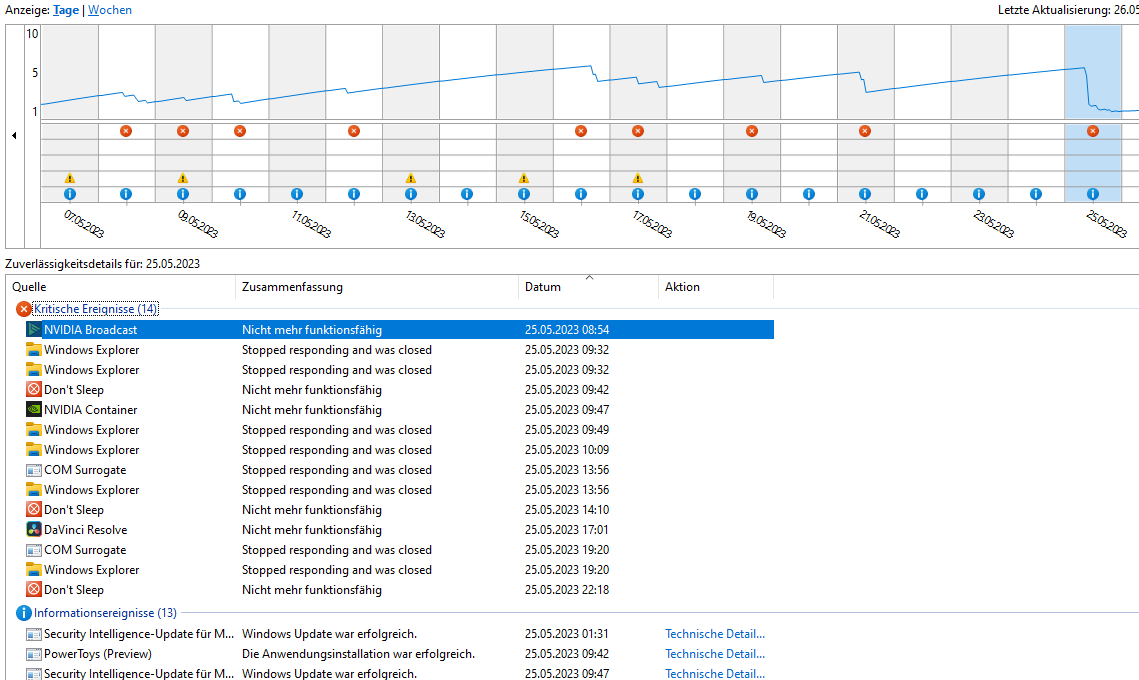The image size is (1139, 680).
Task: Click the COM Surrogate icon at 19:20
Action: click(33, 550)
